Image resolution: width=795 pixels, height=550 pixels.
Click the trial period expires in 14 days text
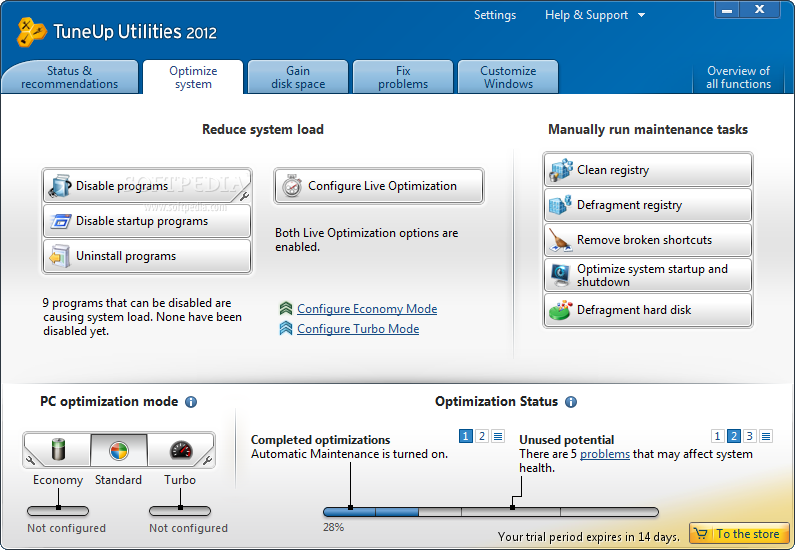[589, 537]
